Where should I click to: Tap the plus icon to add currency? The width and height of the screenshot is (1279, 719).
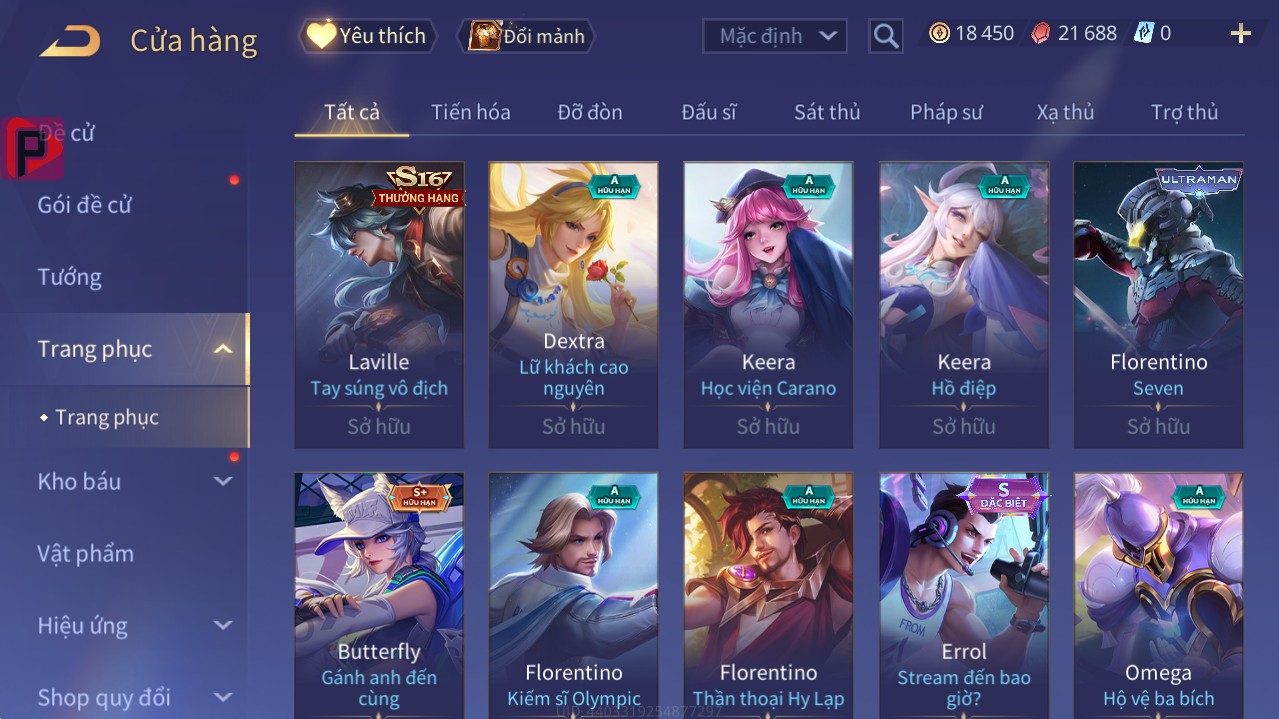pyautogui.click(x=1241, y=34)
